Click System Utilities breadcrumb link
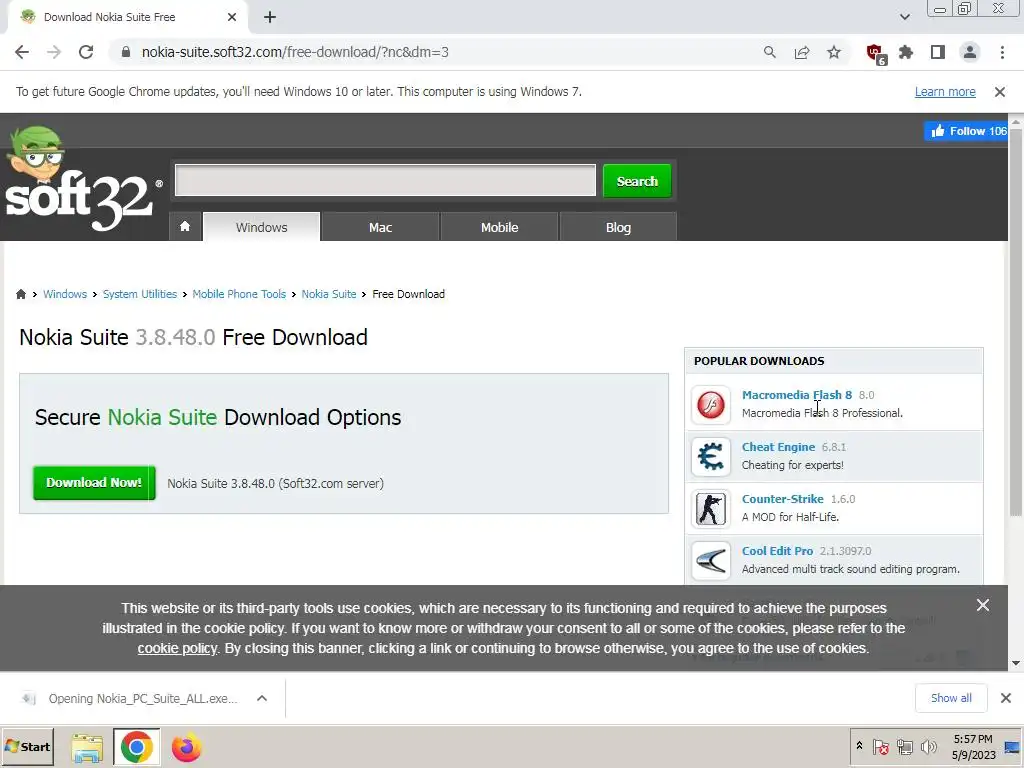Viewport: 1024px width, 768px height. coord(140,294)
